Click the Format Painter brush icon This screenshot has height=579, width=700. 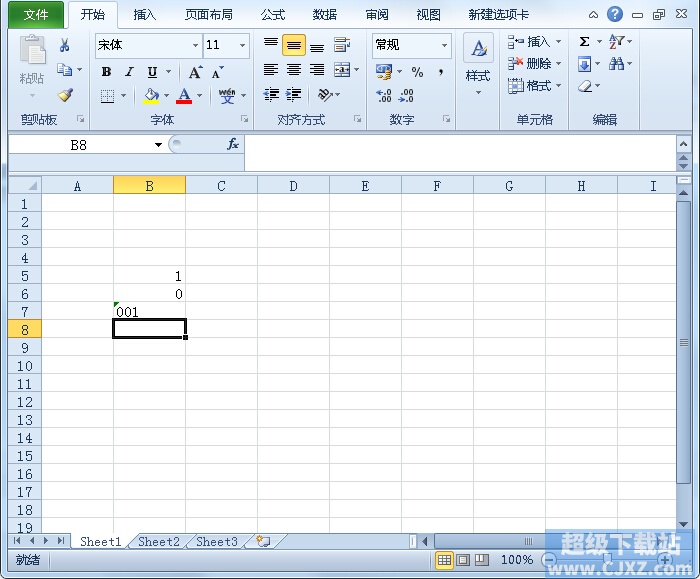point(65,96)
